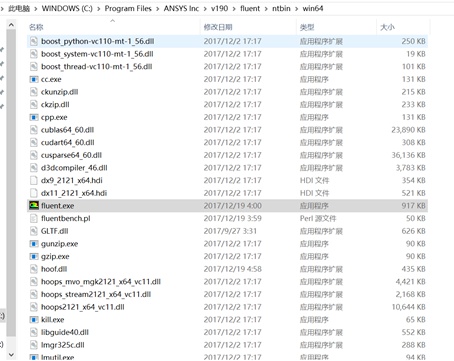Click the gunzip.exe file icon
This screenshot has width=454, height=361.
(34, 244)
